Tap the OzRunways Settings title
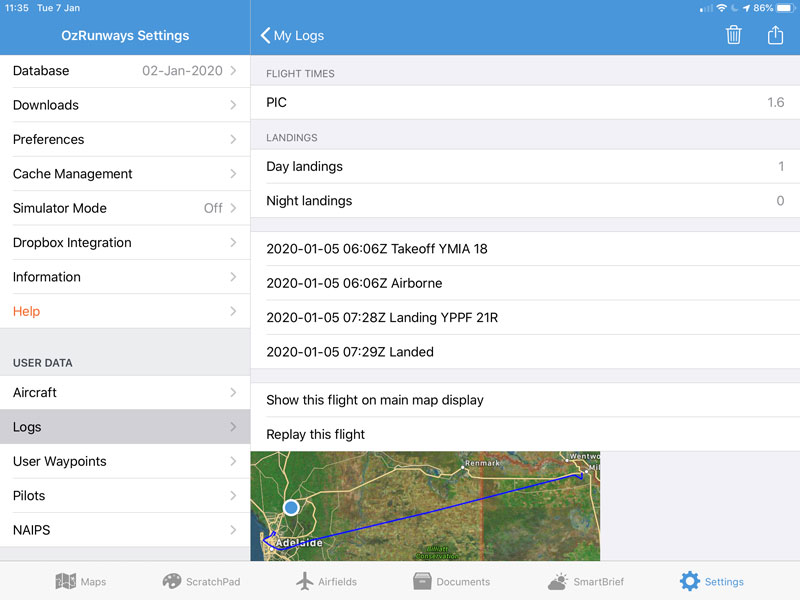This screenshot has width=800, height=600. [125, 35]
